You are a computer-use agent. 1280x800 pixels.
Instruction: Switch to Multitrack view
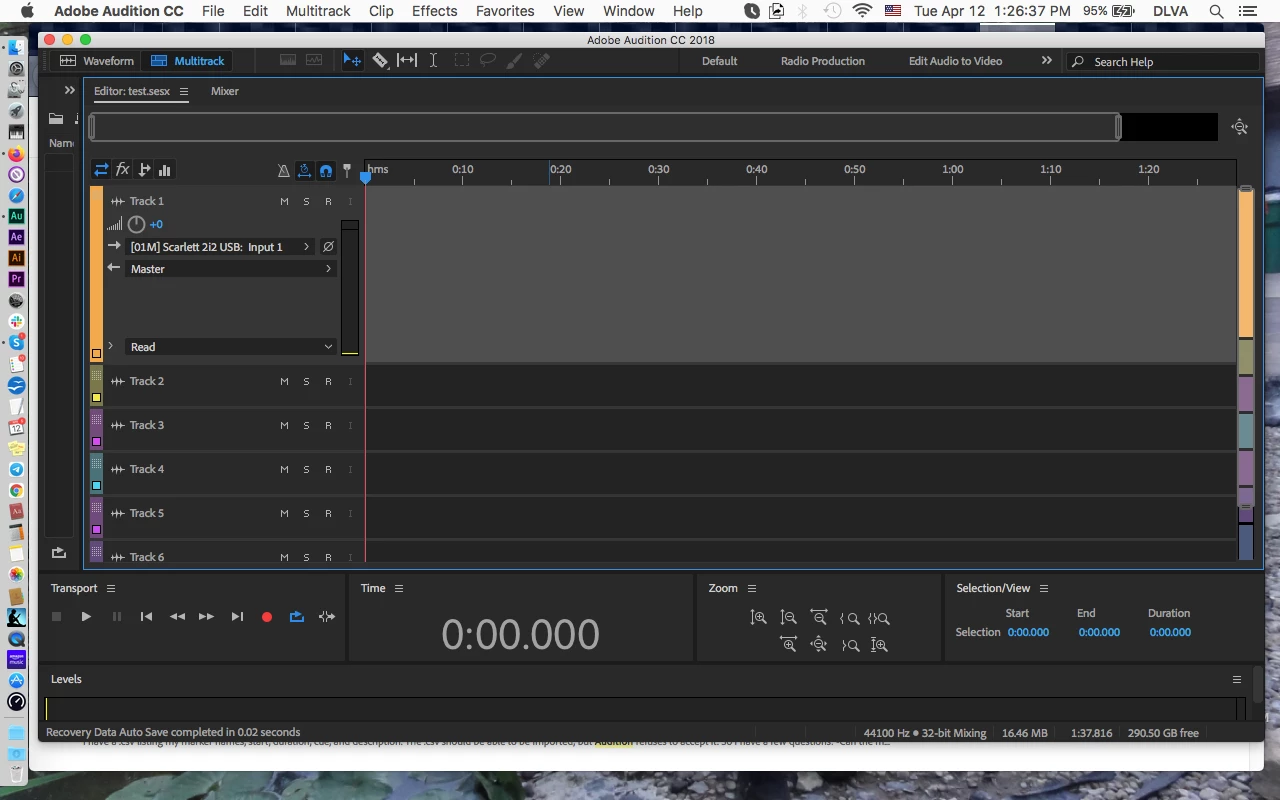tap(188, 61)
